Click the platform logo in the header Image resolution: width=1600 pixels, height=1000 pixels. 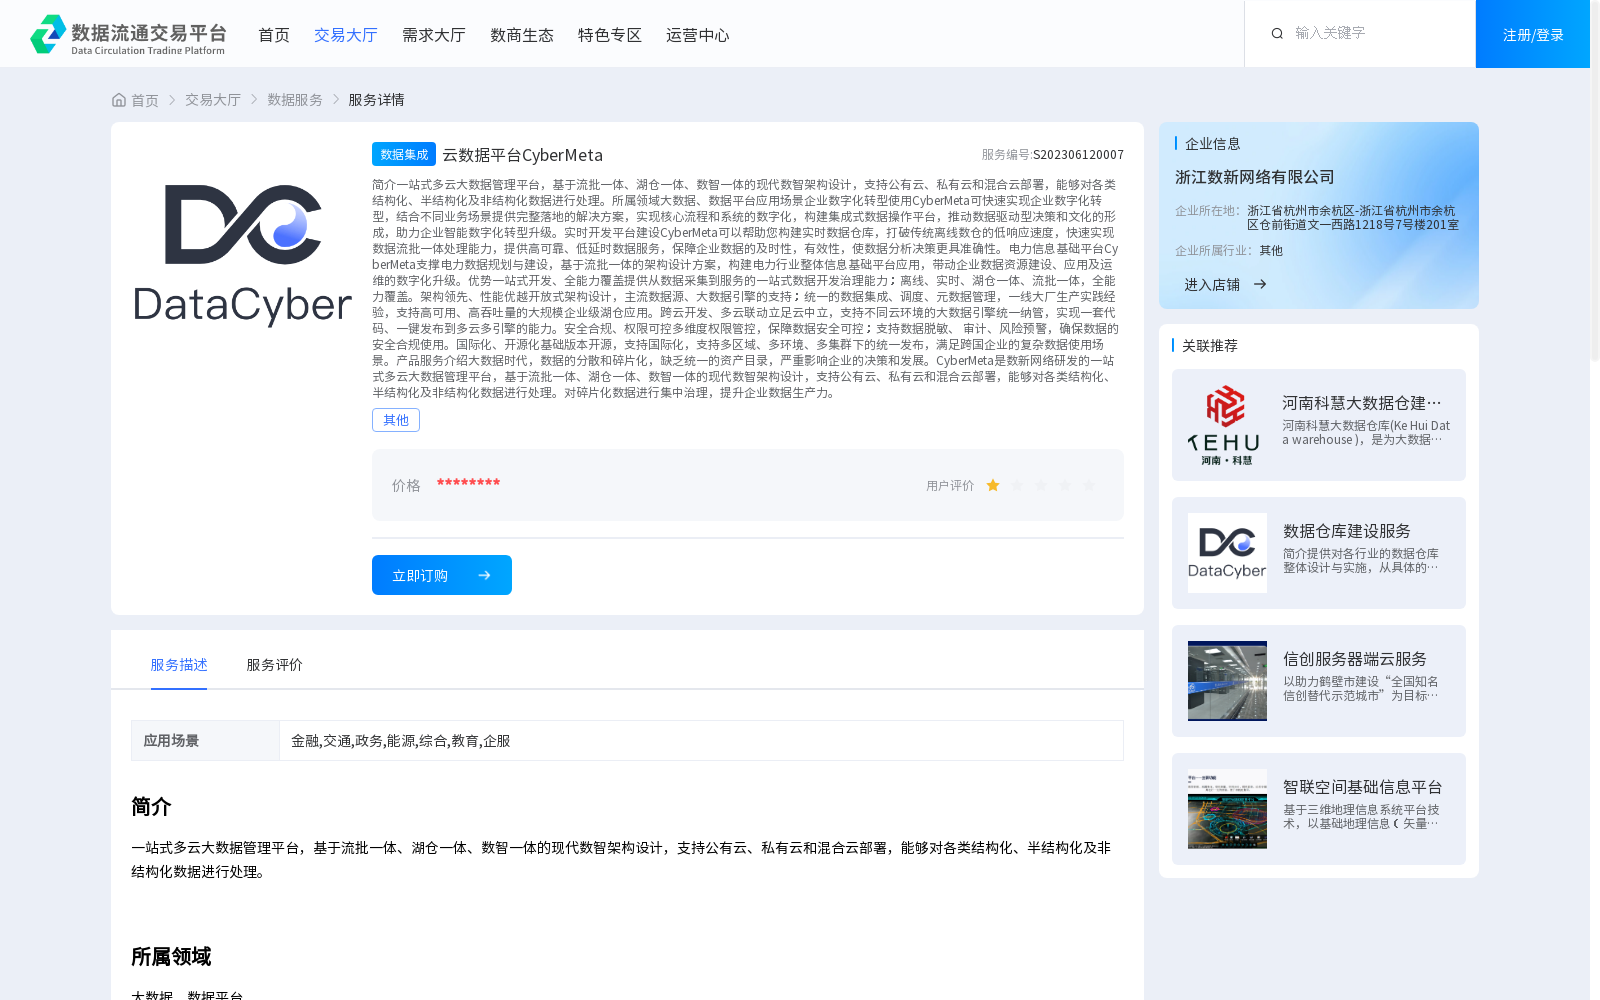click(128, 34)
